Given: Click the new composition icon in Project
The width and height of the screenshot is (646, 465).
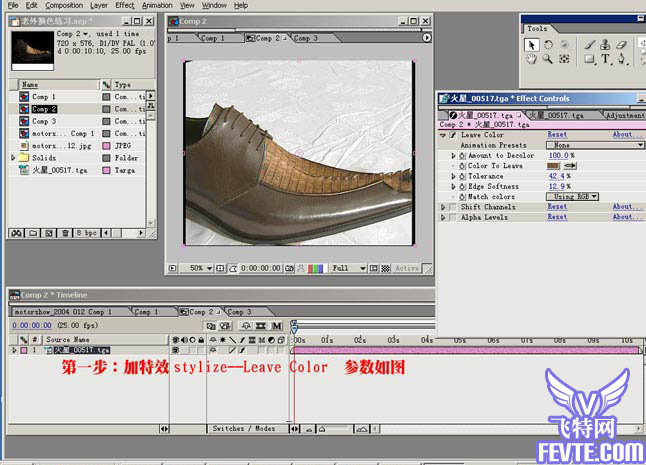Looking at the screenshot, I should click(49, 233).
